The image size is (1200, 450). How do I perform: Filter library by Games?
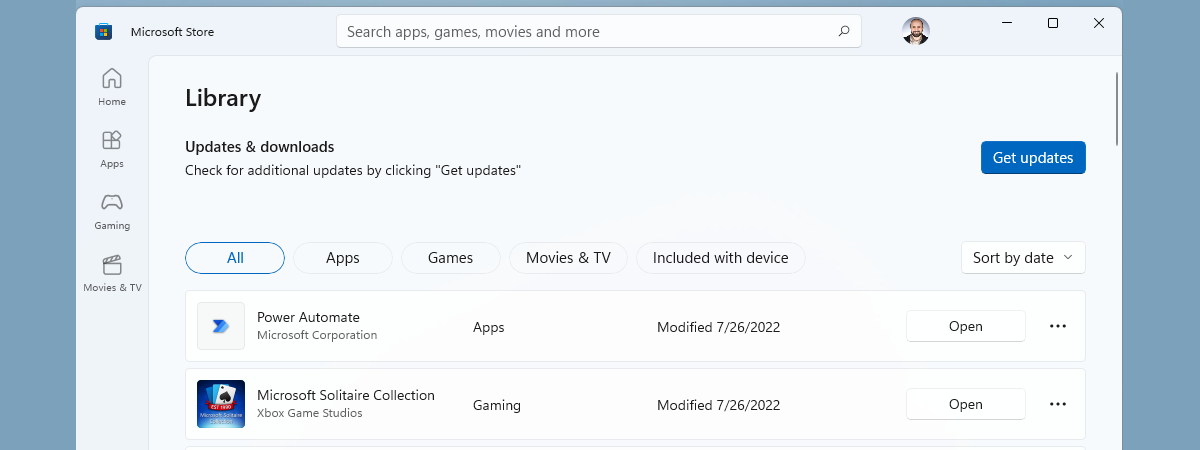[450, 258]
